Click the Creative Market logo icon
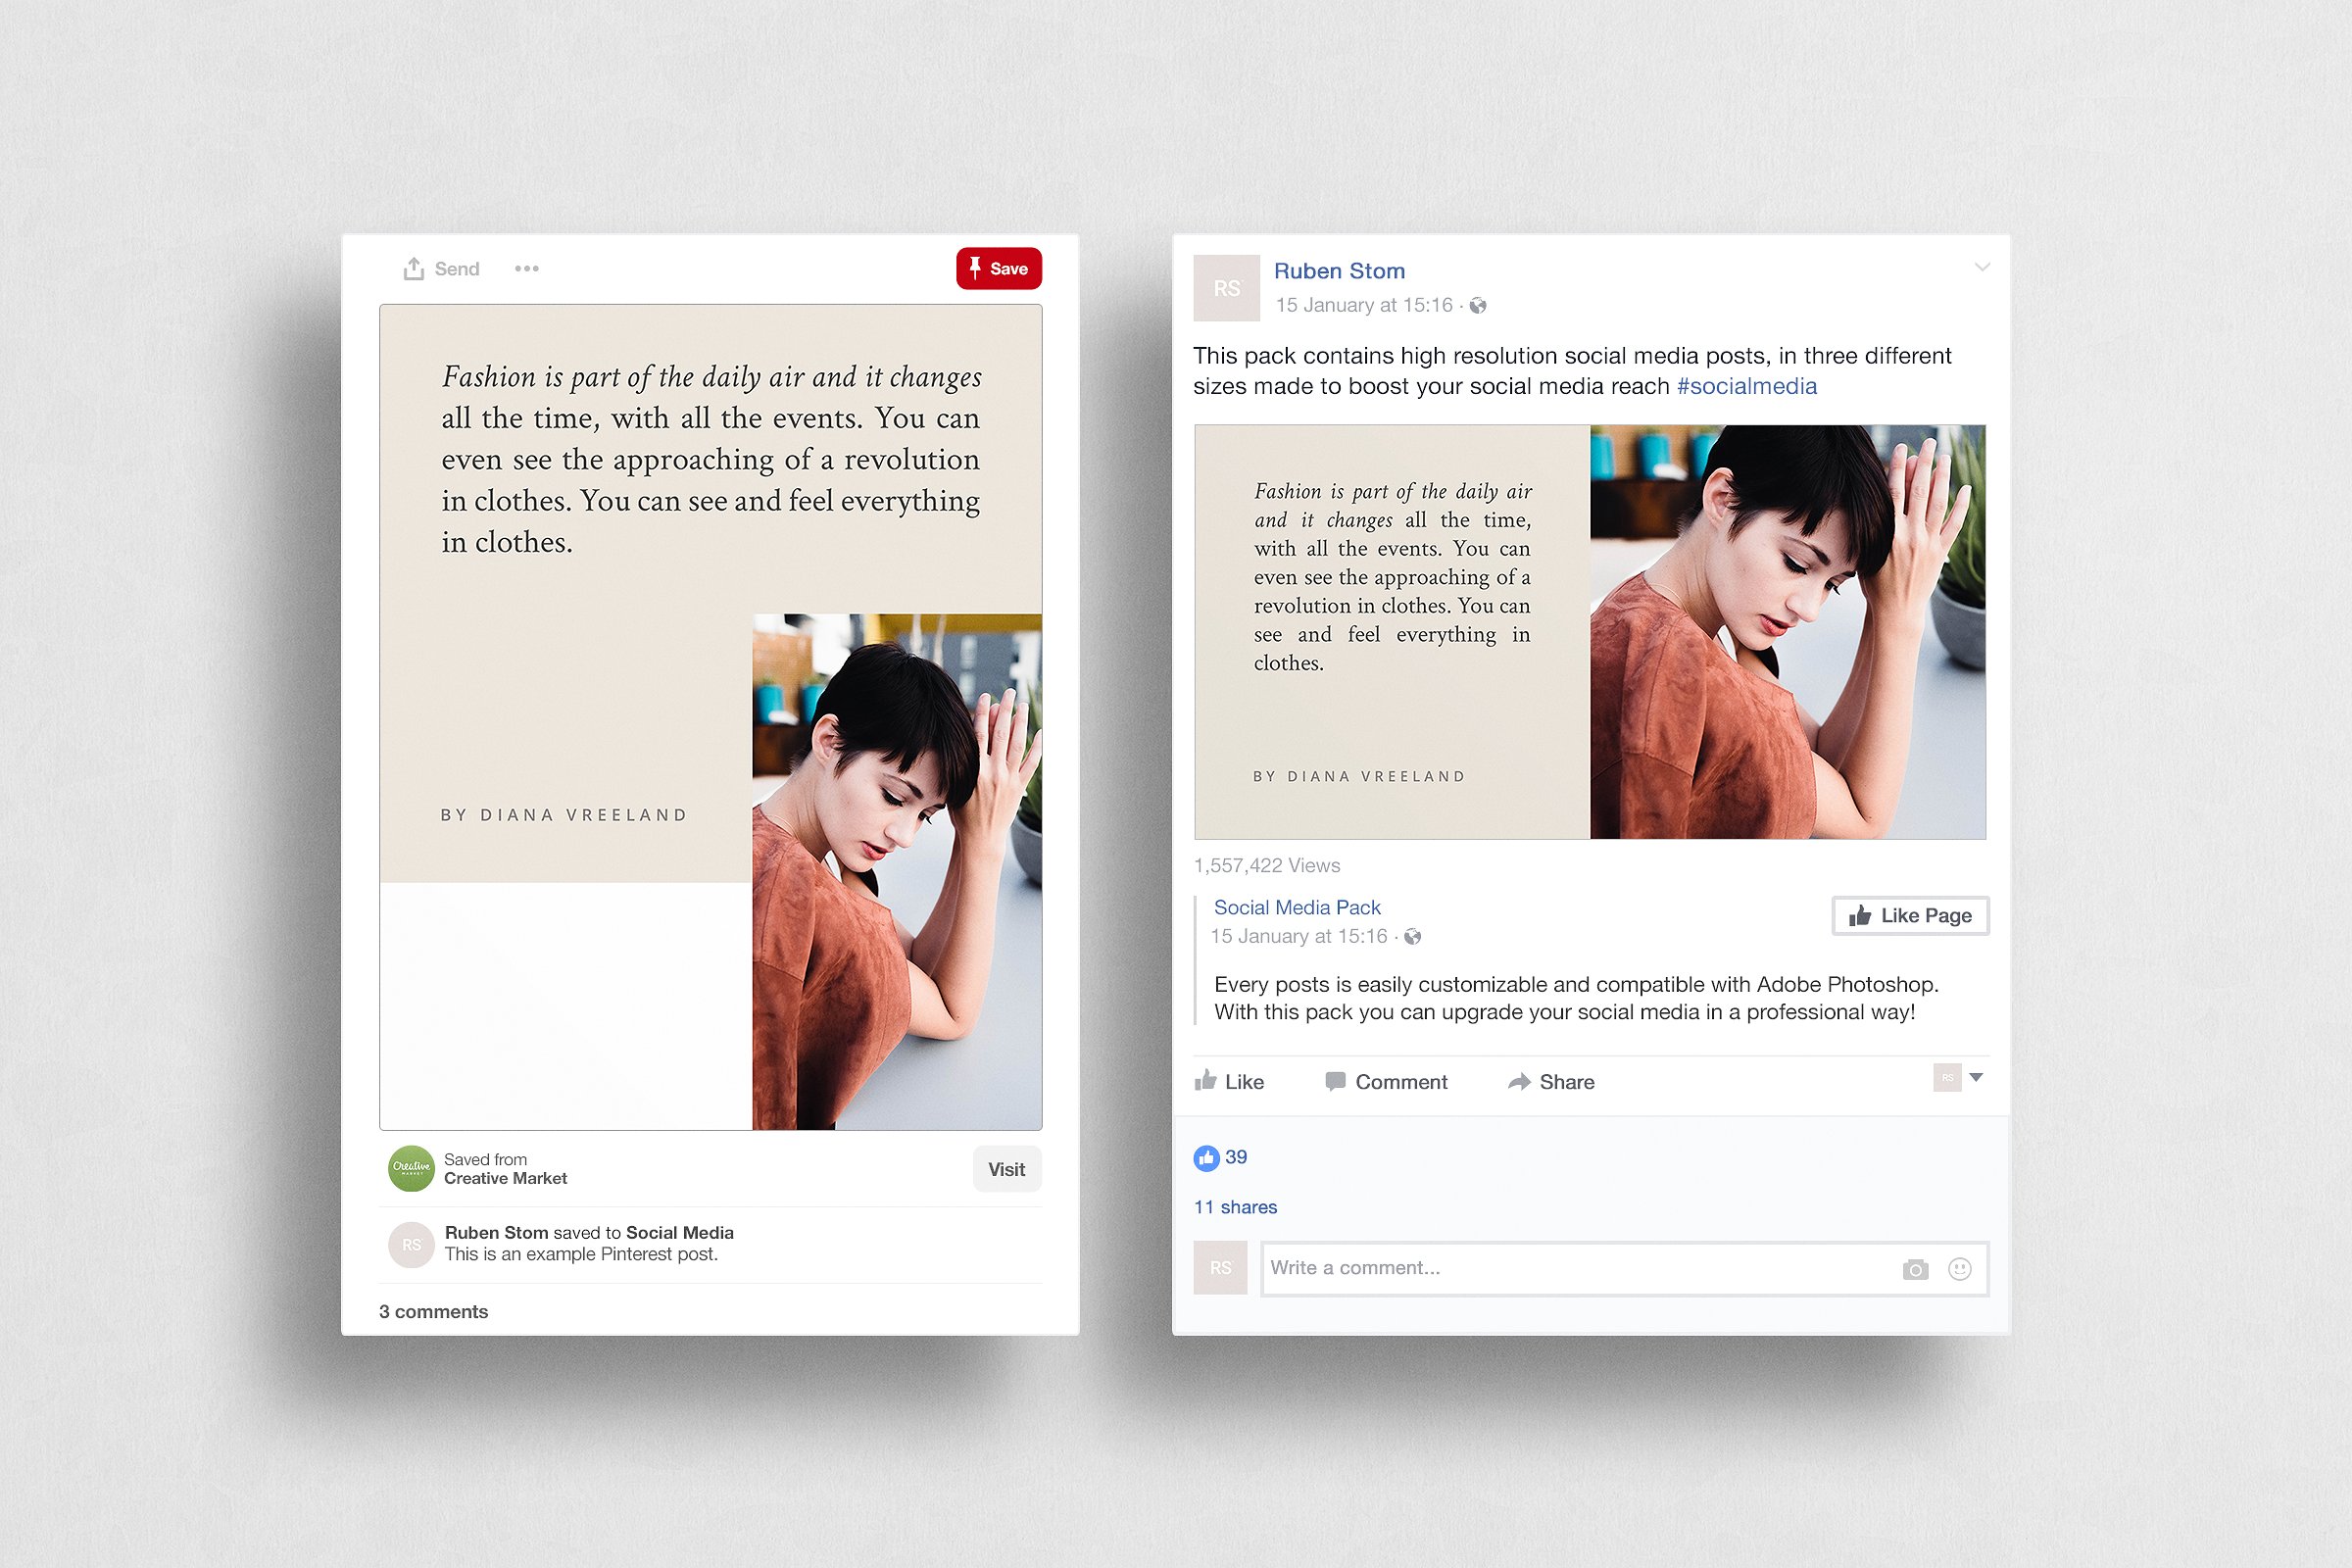This screenshot has height=1568, width=2352. (410, 1168)
